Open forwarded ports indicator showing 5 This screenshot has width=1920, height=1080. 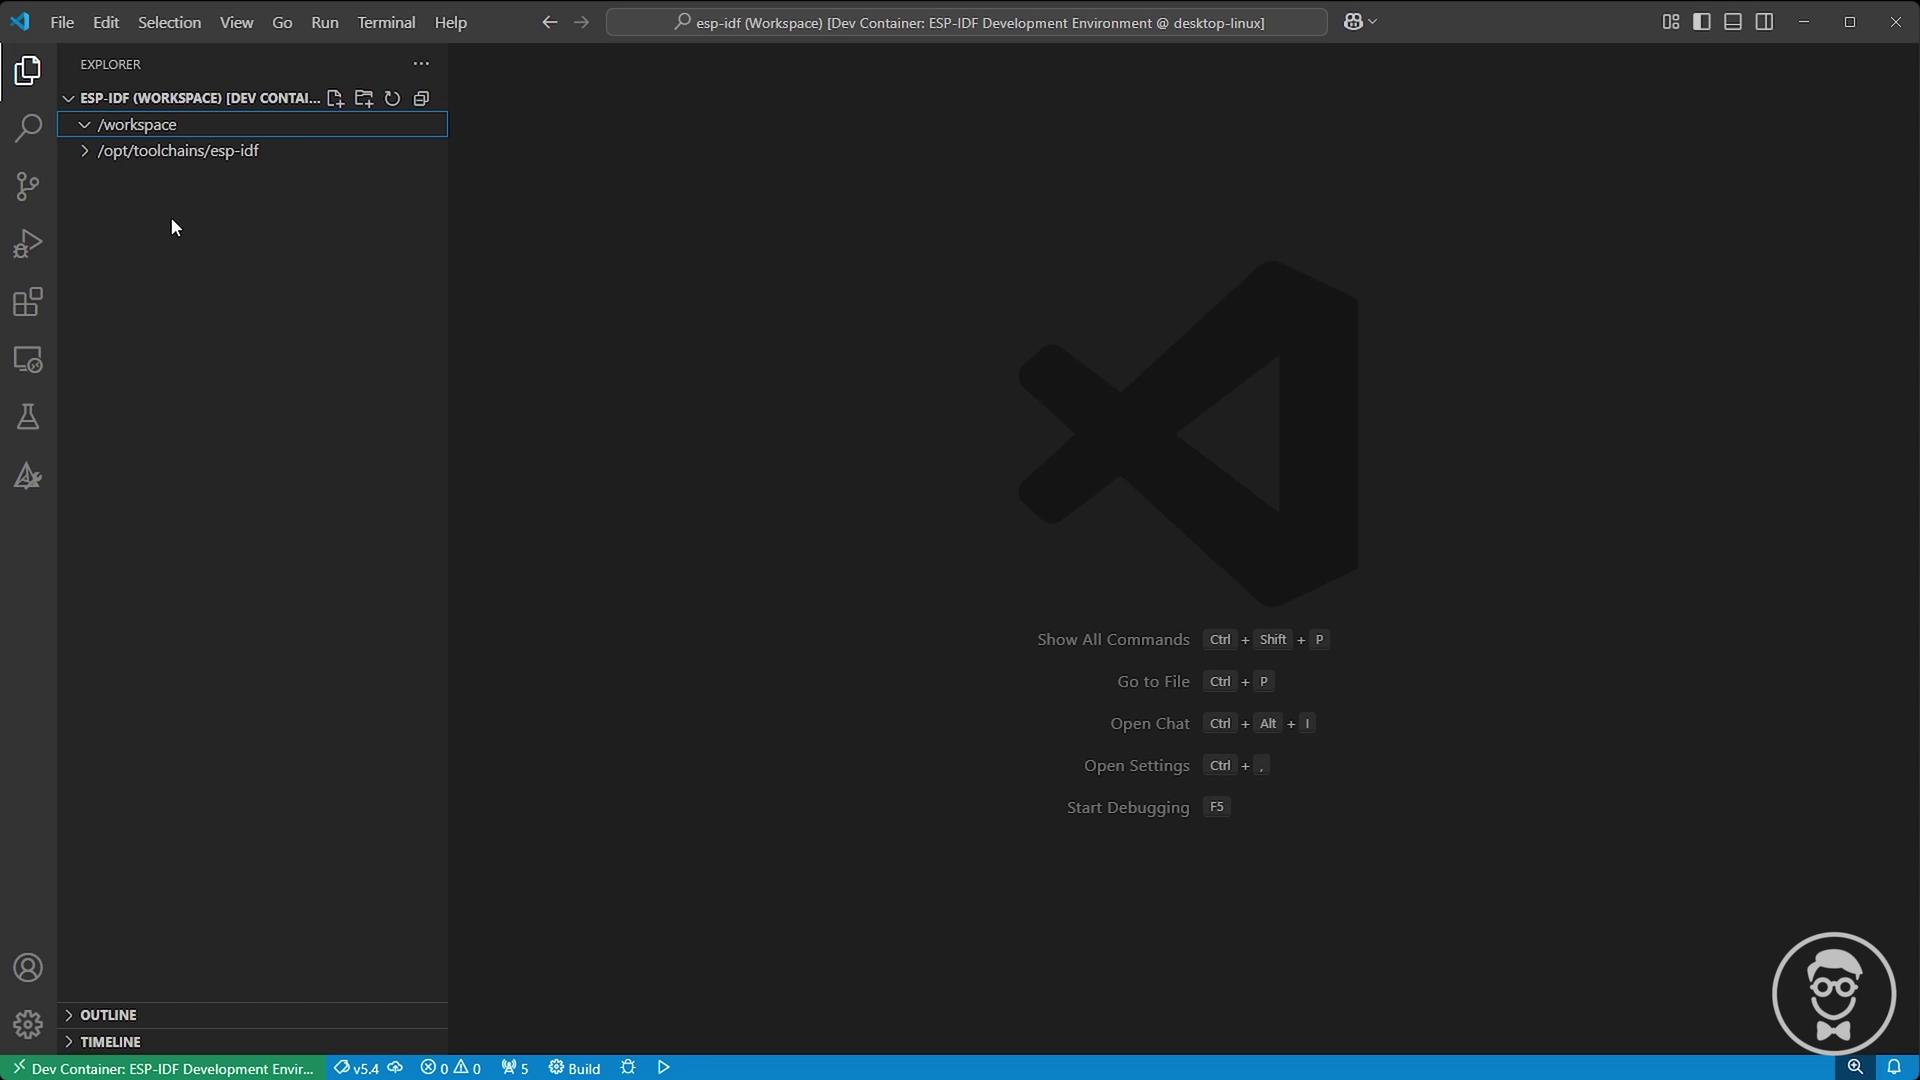click(x=515, y=1068)
